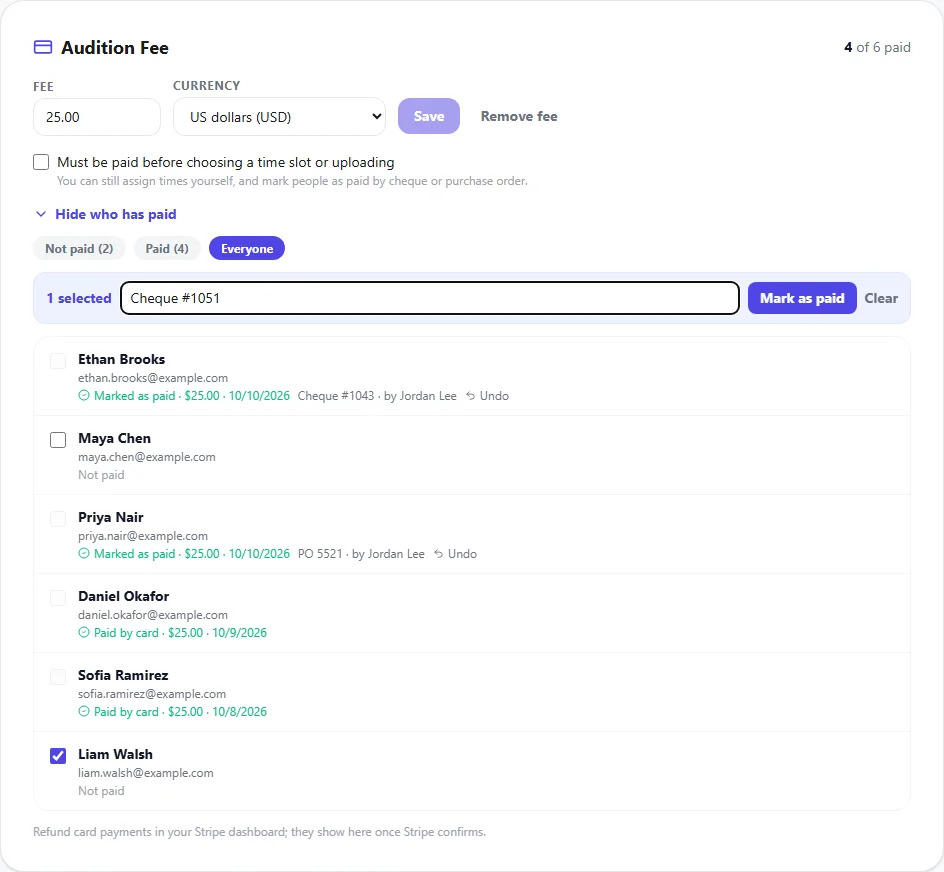Click Daniel Okafor name

coord(123,596)
